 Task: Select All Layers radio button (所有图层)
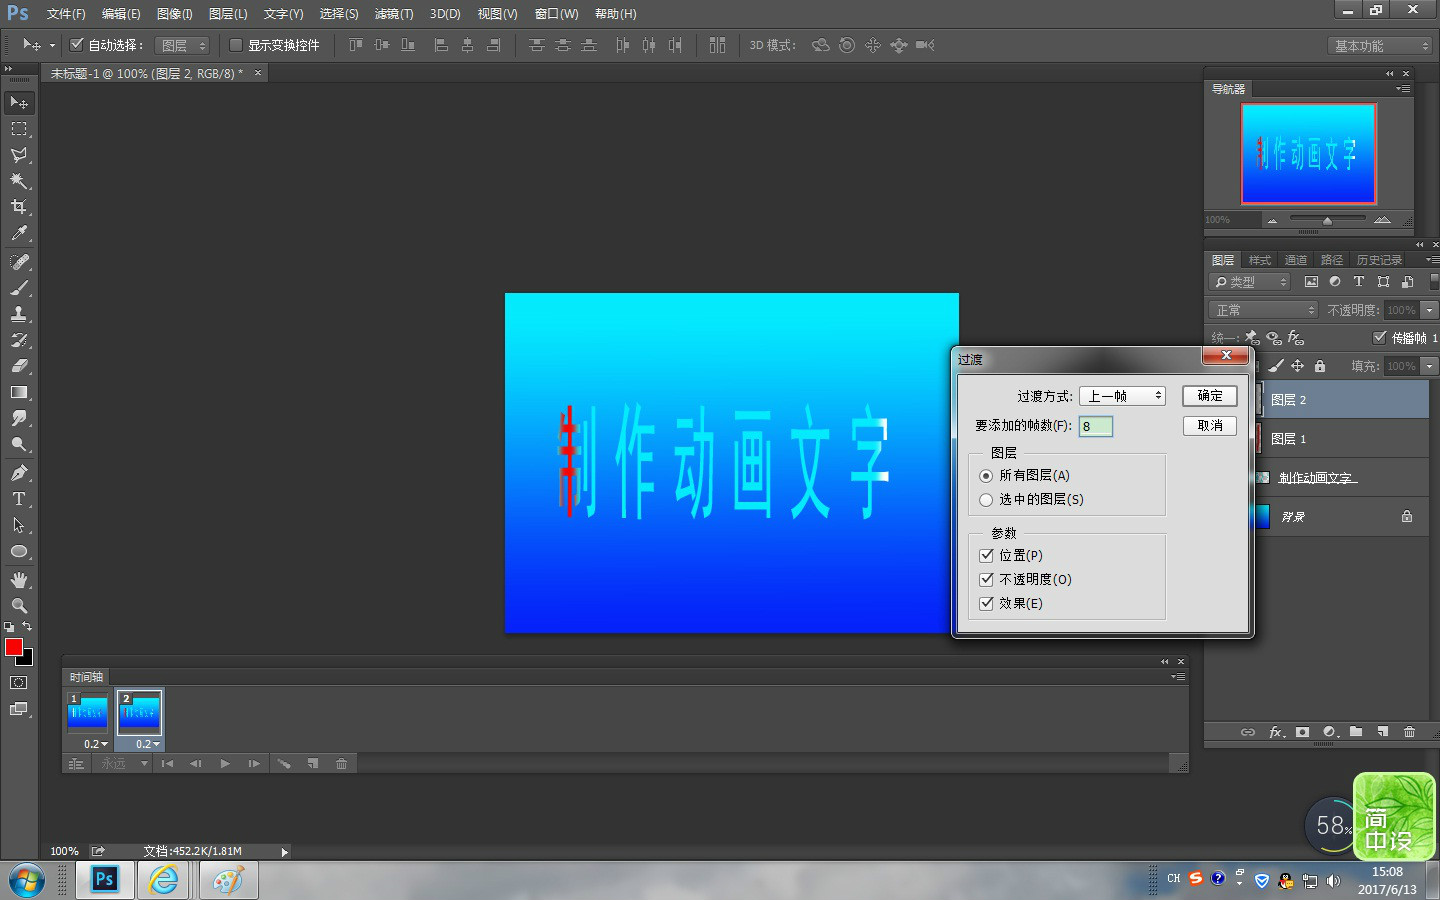986,476
